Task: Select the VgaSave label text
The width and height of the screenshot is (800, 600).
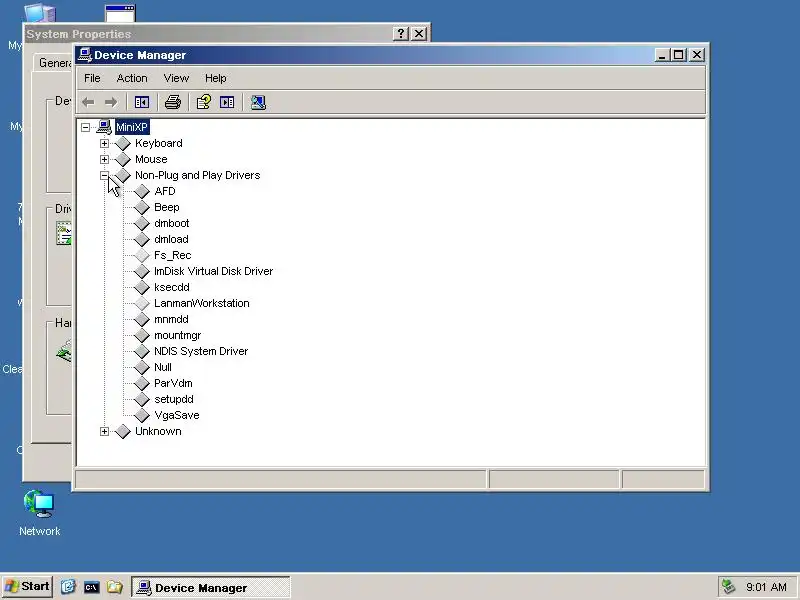Action: click(x=177, y=415)
